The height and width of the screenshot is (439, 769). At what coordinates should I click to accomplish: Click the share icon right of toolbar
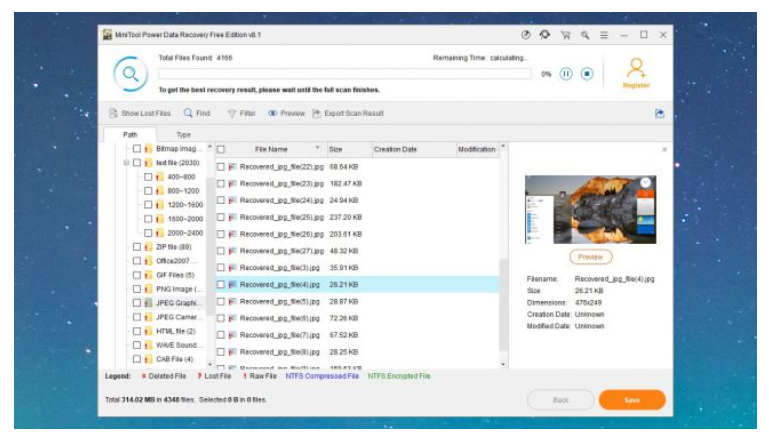tap(660, 113)
